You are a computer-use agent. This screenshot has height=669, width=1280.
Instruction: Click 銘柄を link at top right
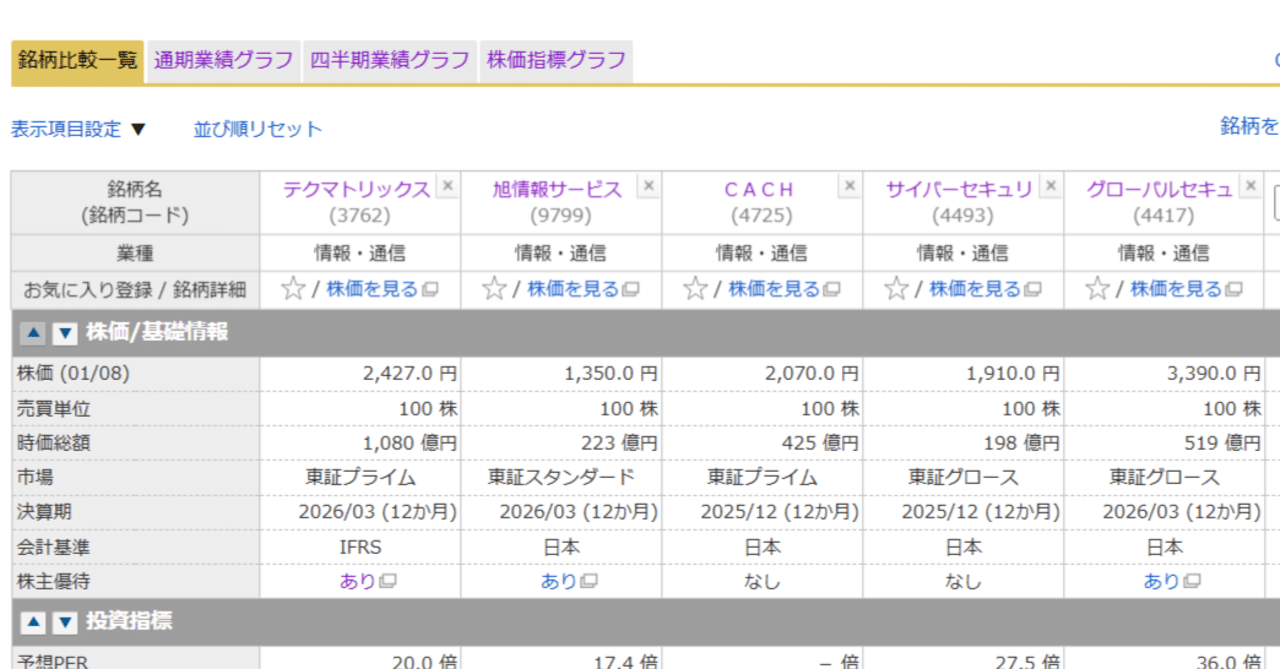1250,127
